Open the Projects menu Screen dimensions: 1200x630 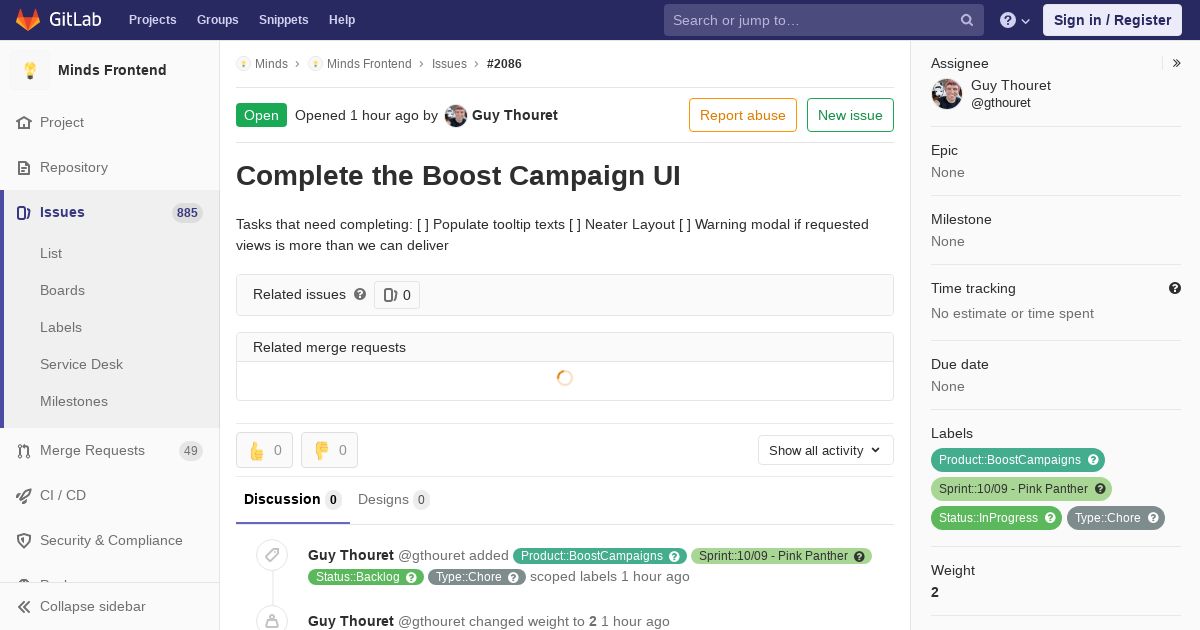point(152,20)
